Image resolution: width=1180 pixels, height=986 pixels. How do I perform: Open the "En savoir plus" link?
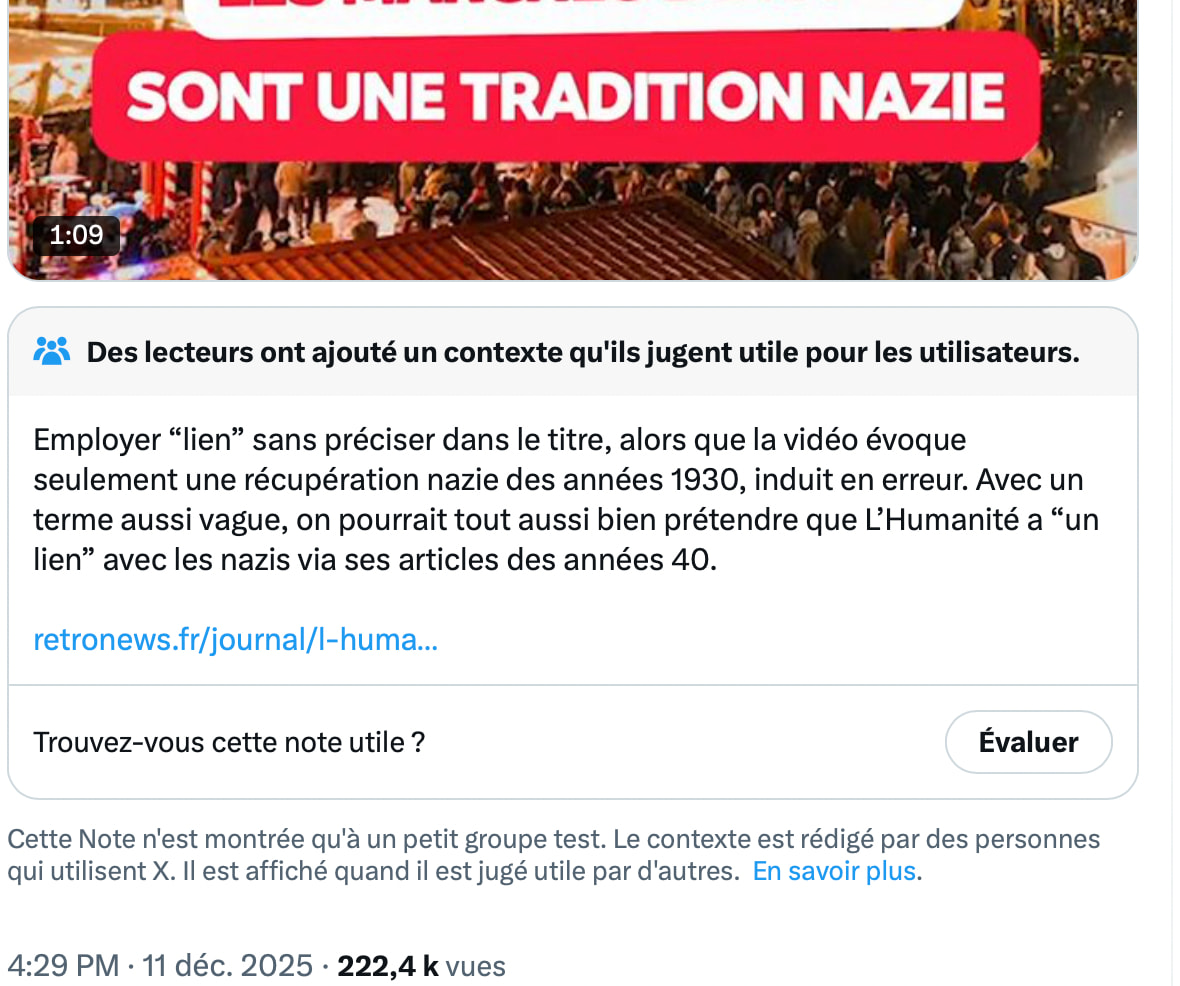point(835,870)
